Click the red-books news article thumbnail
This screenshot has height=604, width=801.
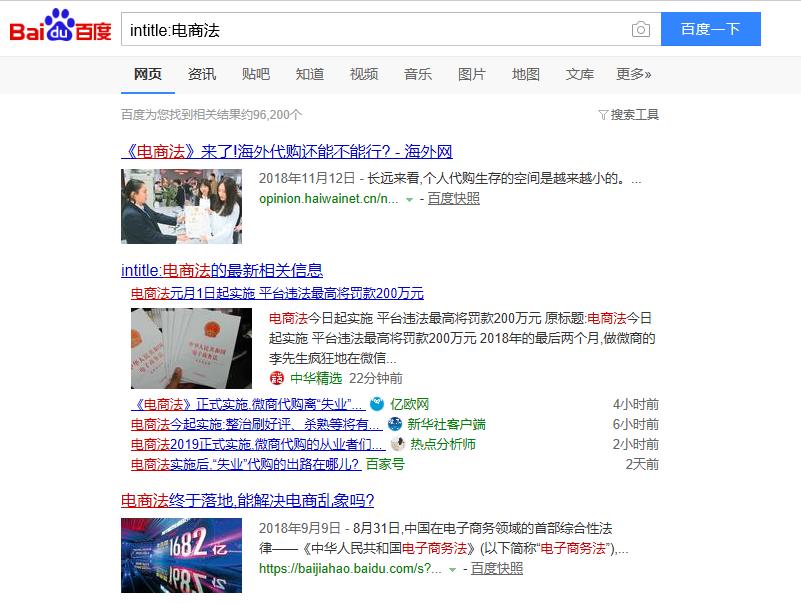[180, 345]
